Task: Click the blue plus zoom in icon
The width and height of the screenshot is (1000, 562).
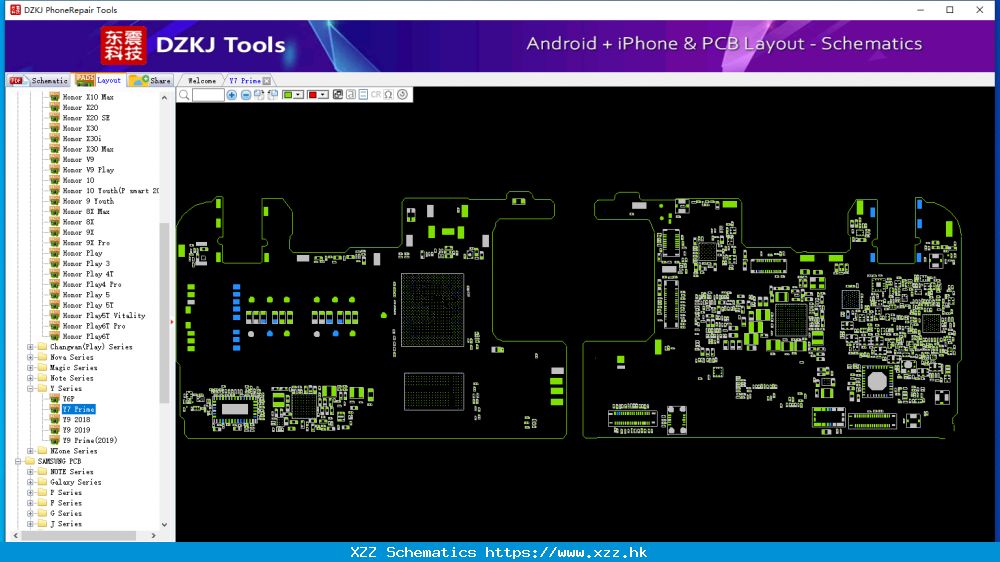Action: (232, 95)
